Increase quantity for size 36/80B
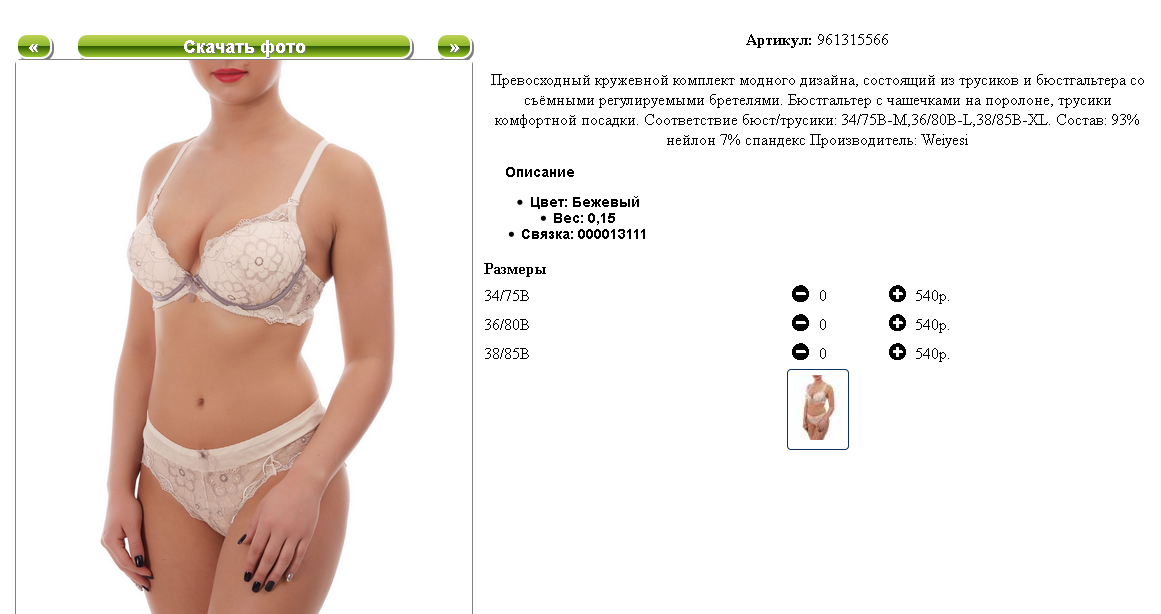Screen dimensions: 1161x614 897,323
